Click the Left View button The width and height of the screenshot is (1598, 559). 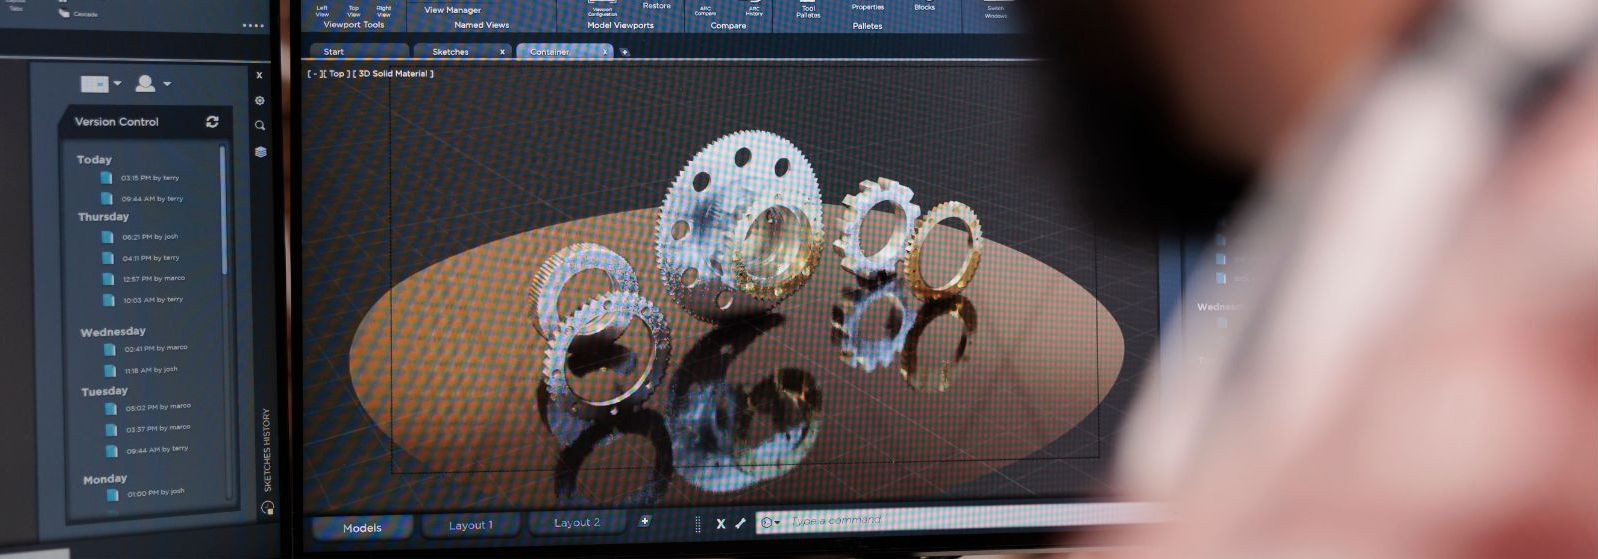coord(322,9)
